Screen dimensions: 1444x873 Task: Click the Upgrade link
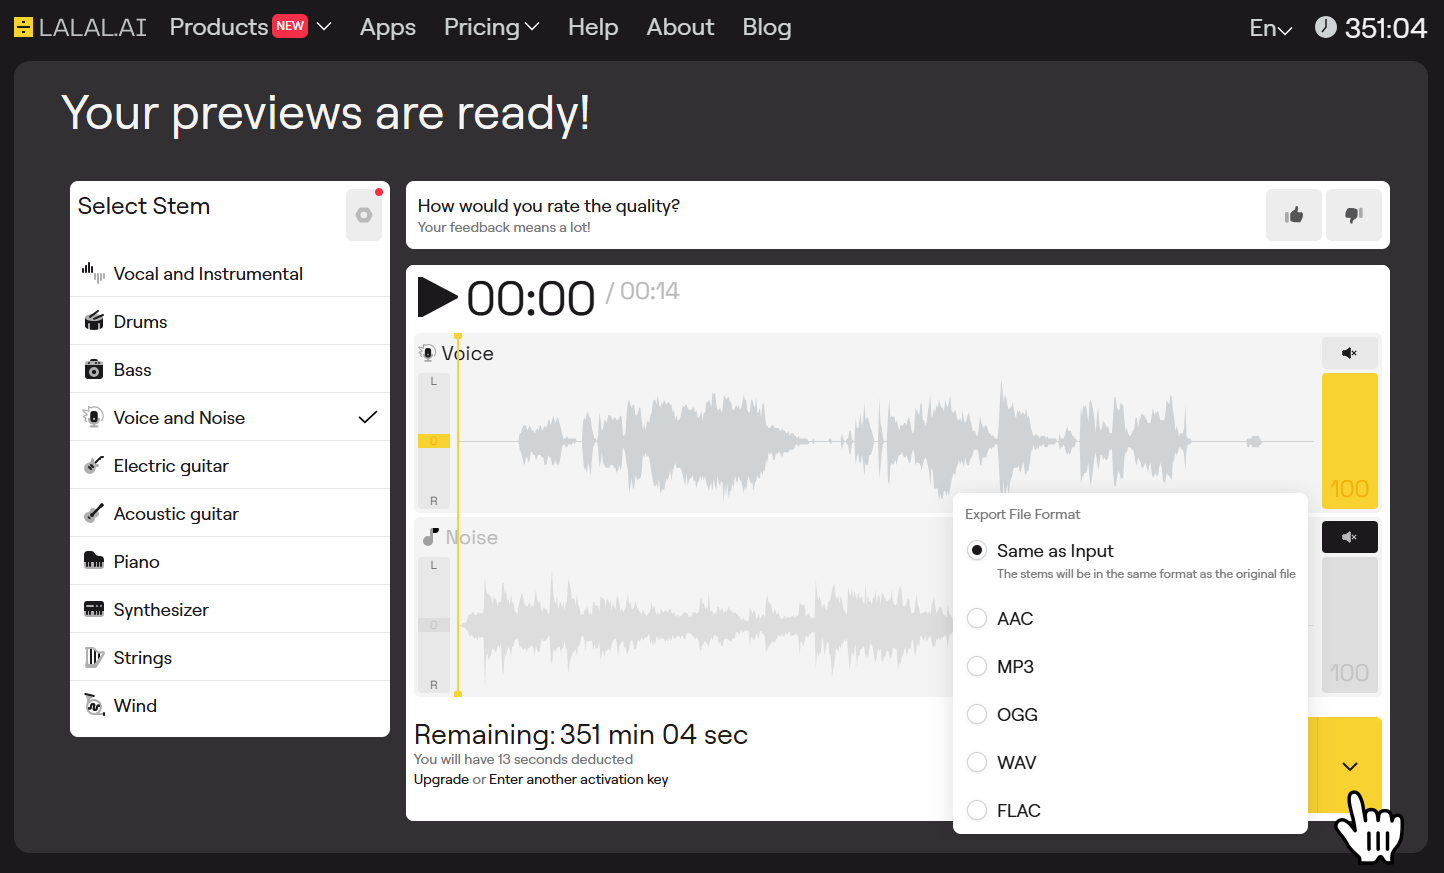441,780
